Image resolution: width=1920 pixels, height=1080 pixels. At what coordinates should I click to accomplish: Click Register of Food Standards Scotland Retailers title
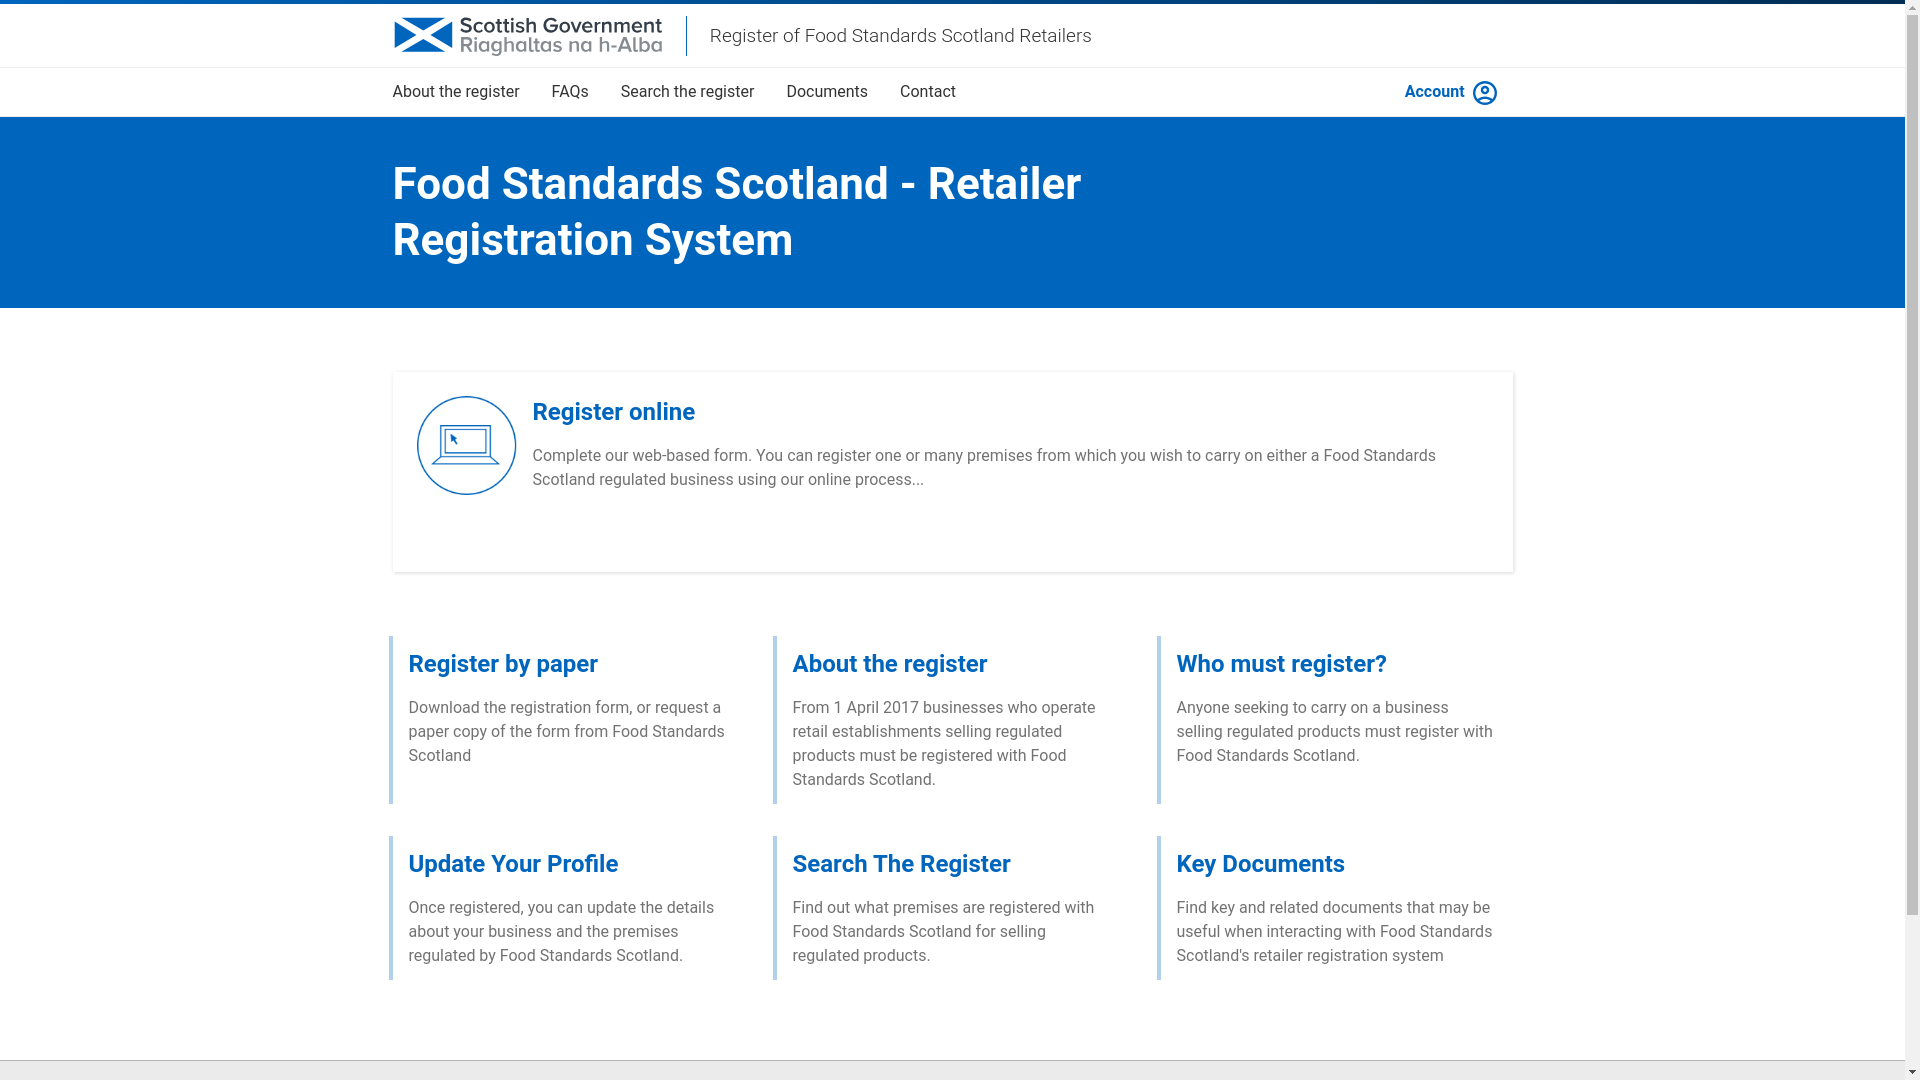coord(900,36)
